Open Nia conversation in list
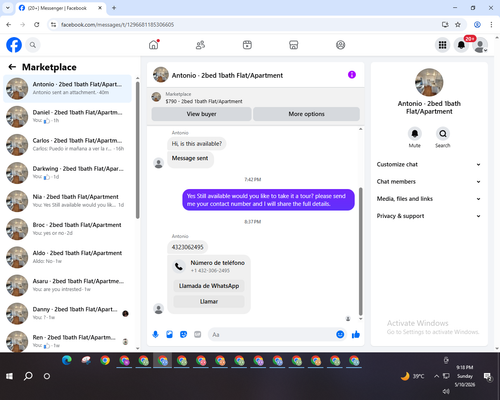 point(68,201)
